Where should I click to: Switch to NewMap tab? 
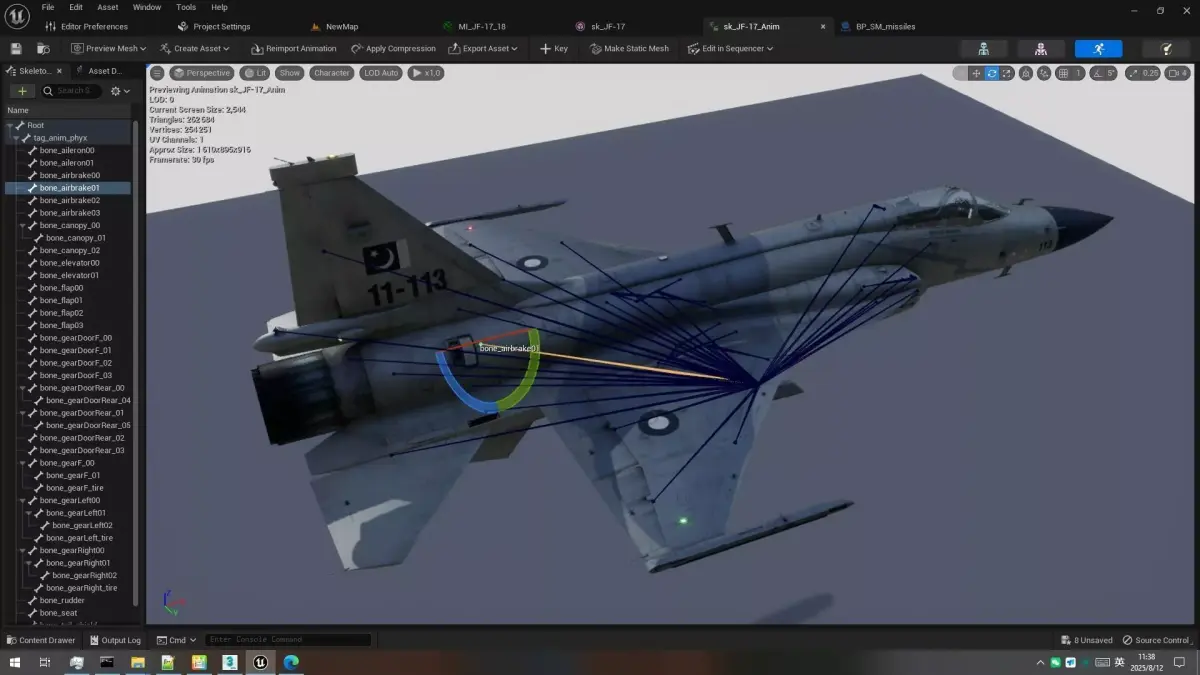pos(333,26)
